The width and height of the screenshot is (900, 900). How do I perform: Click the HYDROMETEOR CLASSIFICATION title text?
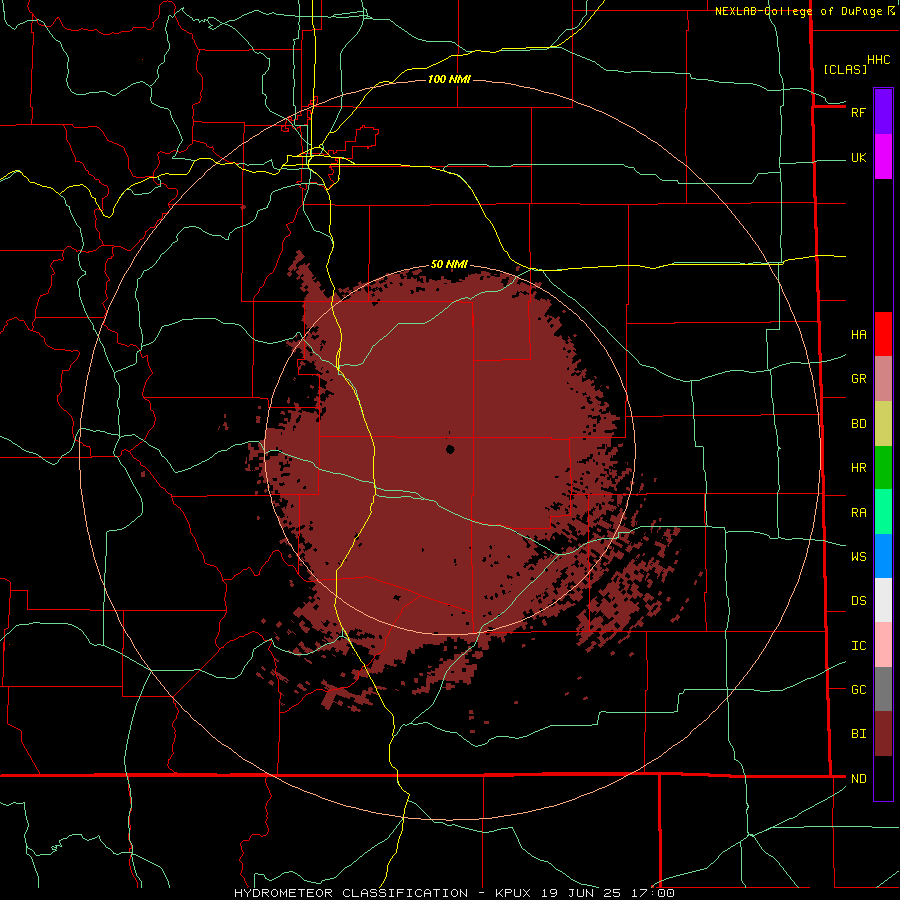point(351,893)
